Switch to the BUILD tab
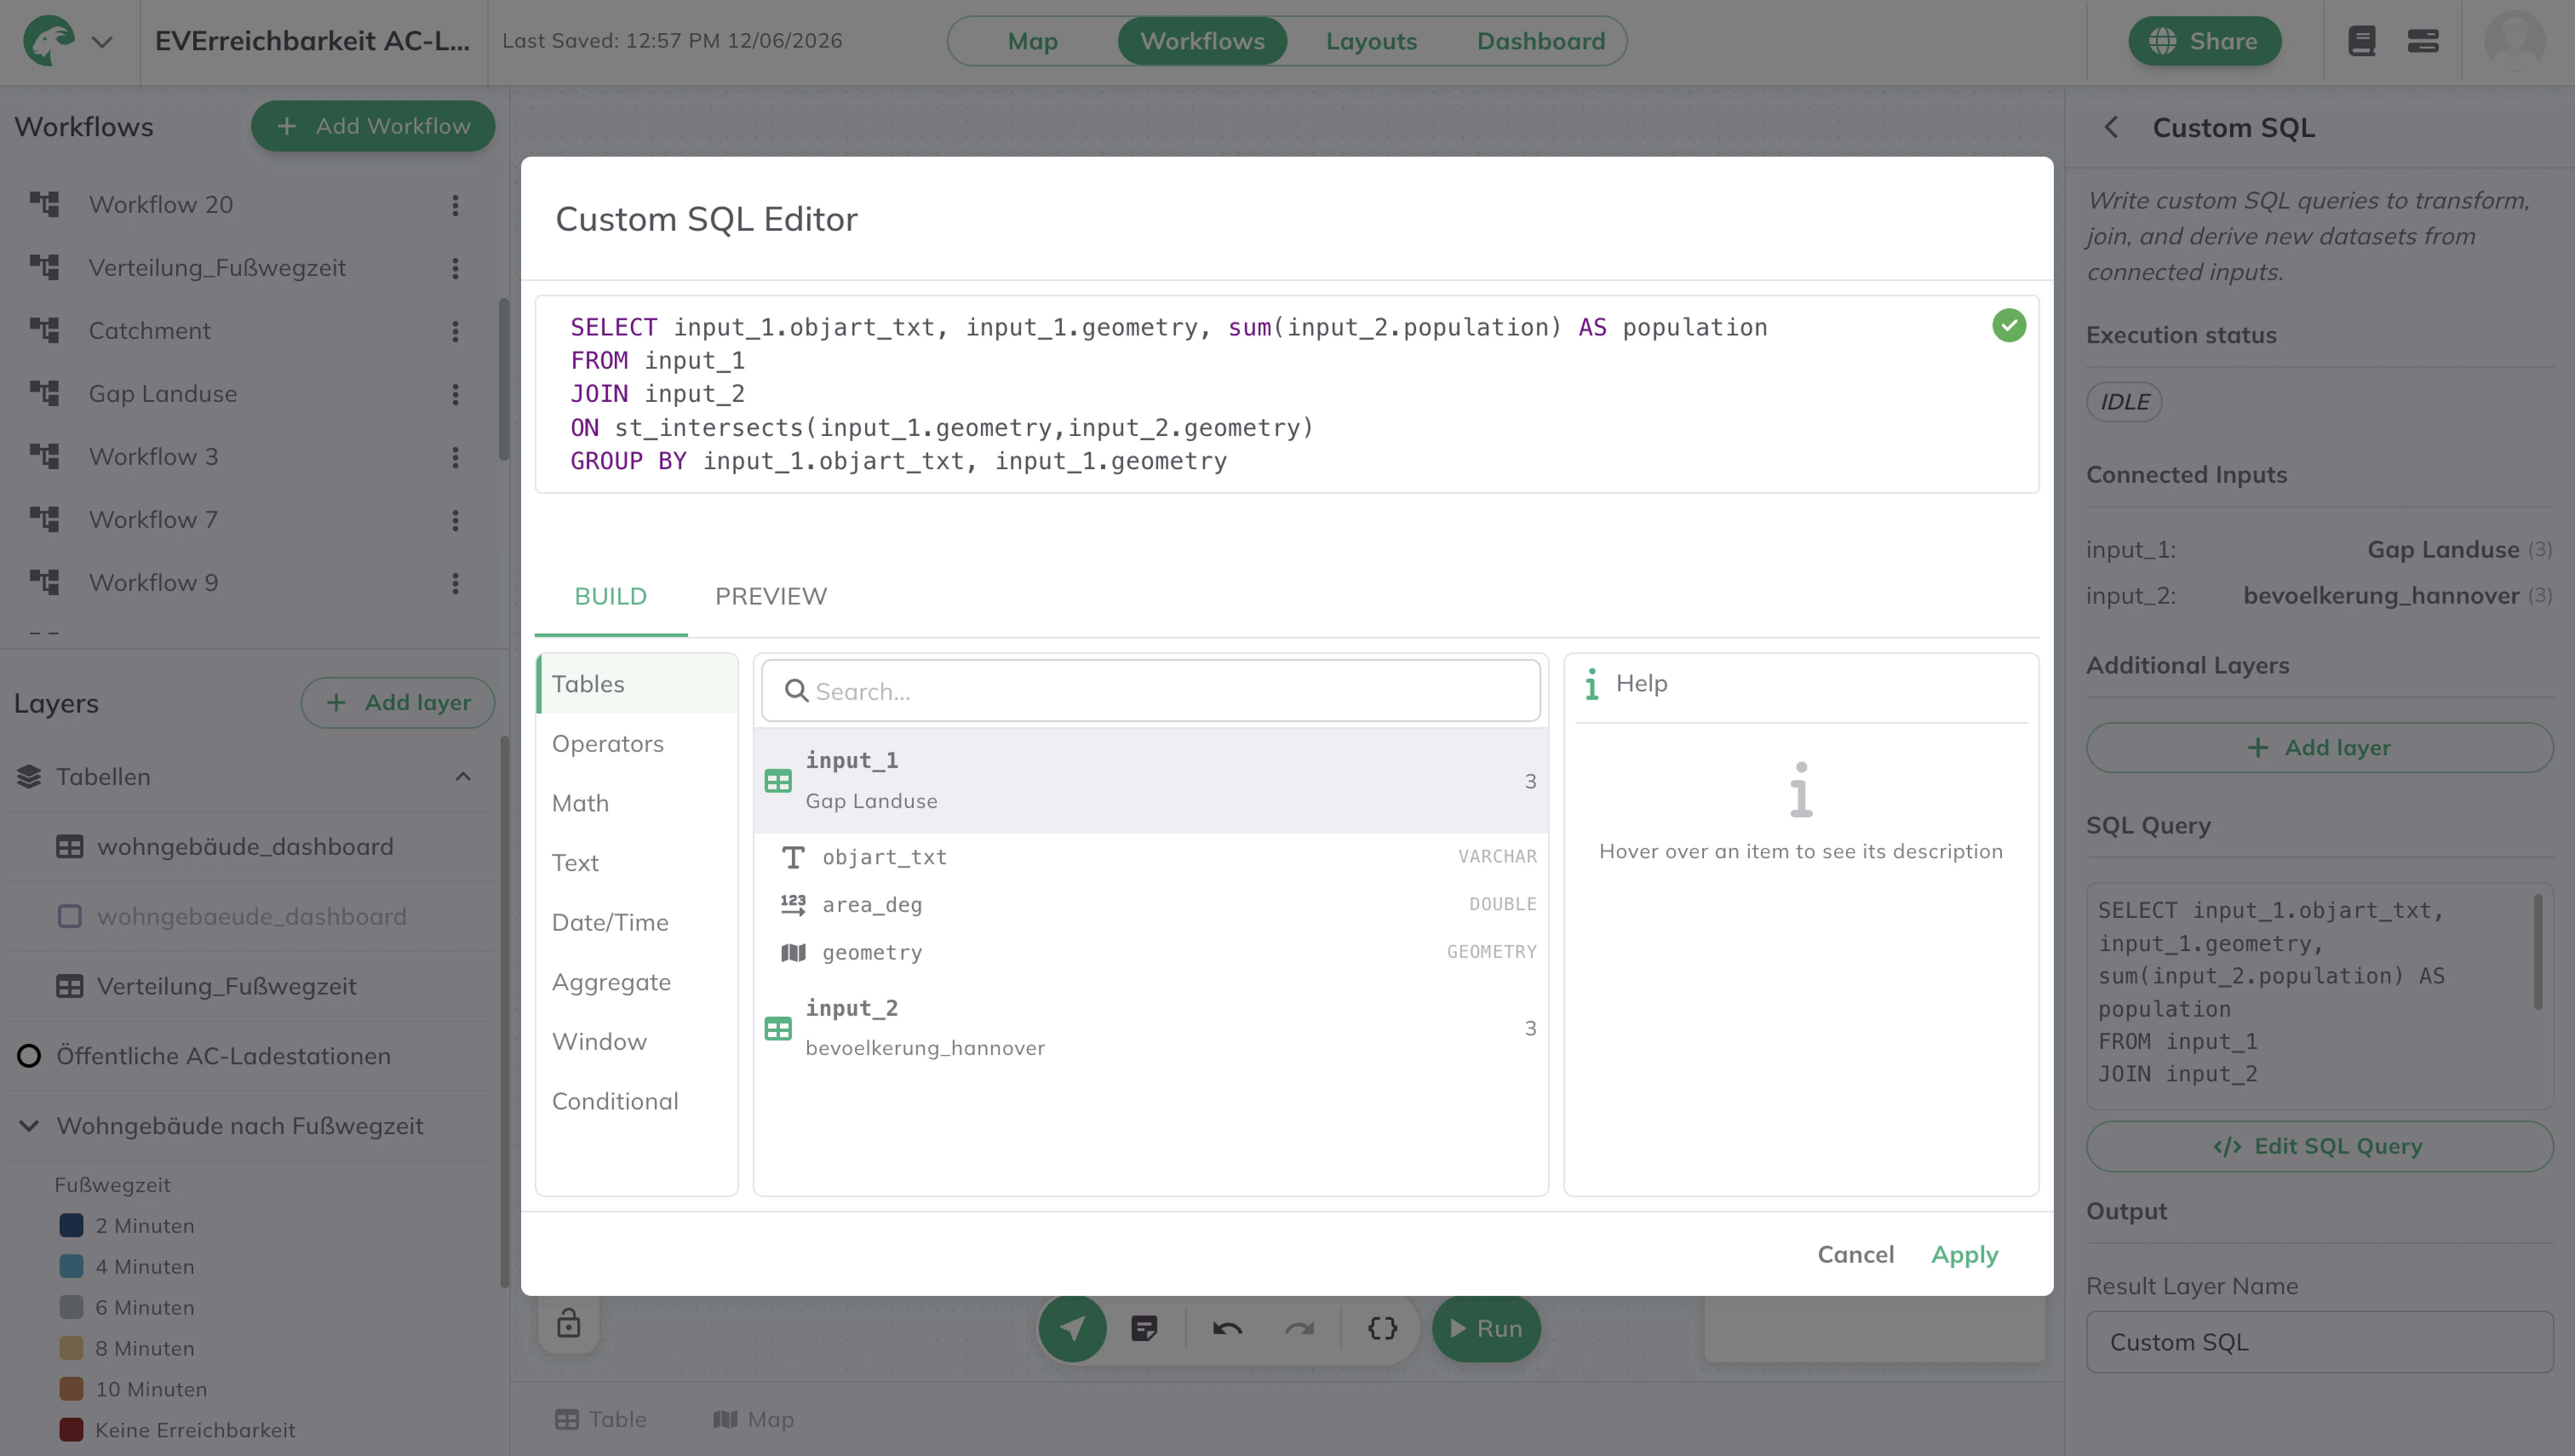This screenshot has width=2575, height=1456. pyautogui.click(x=610, y=597)
